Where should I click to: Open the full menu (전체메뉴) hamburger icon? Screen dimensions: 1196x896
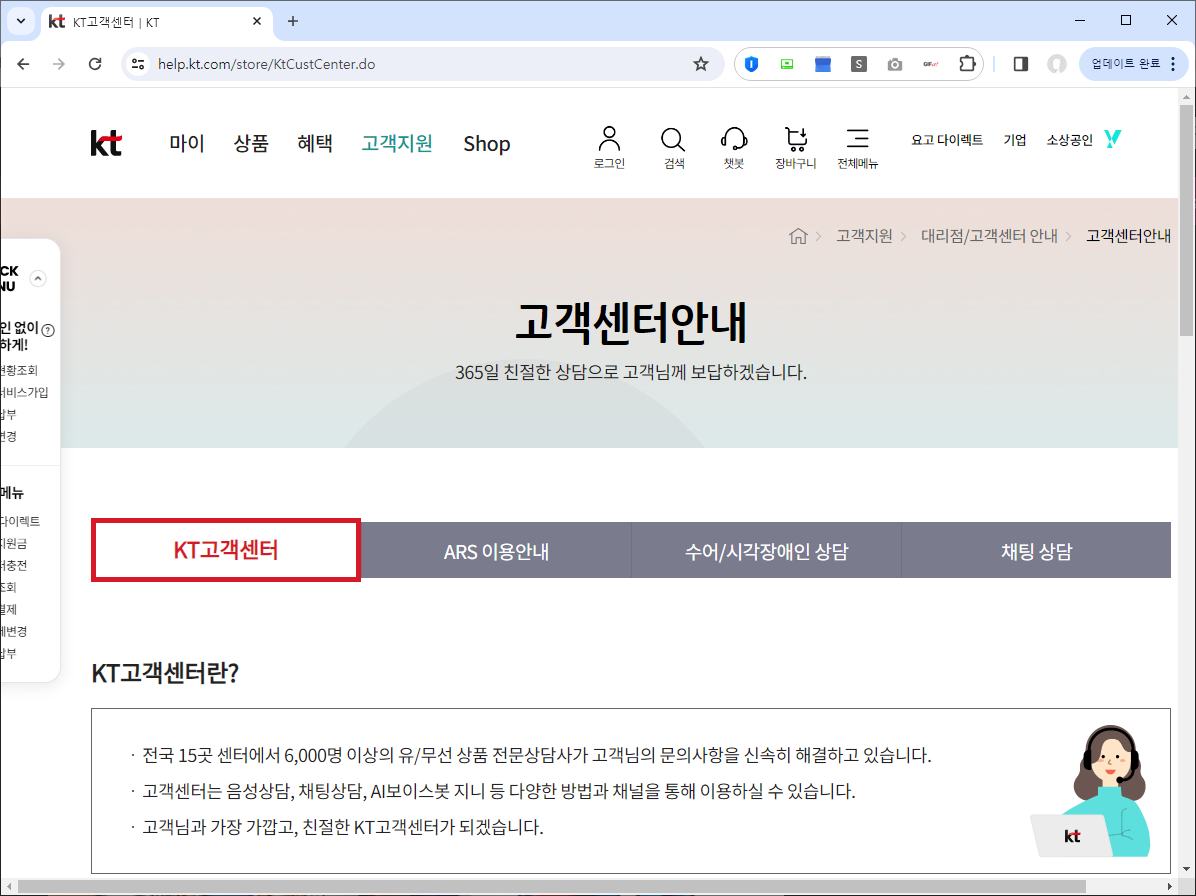857,146
